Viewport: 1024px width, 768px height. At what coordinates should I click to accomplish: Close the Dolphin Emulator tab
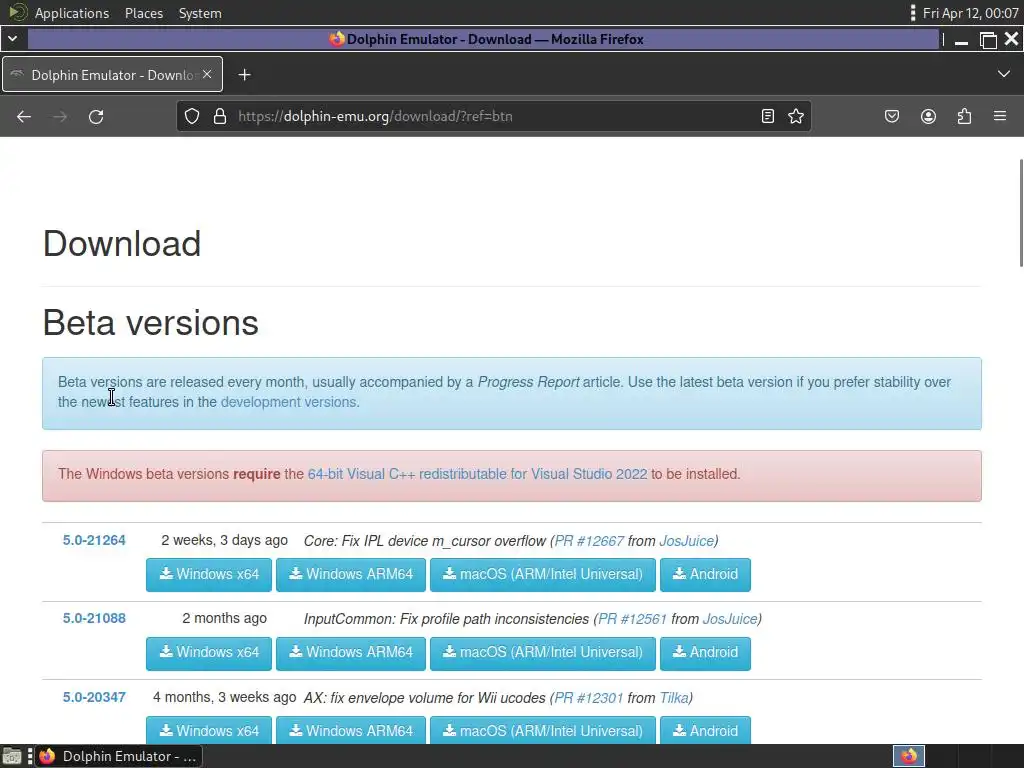pyautogui.click(x=207, y=74)
